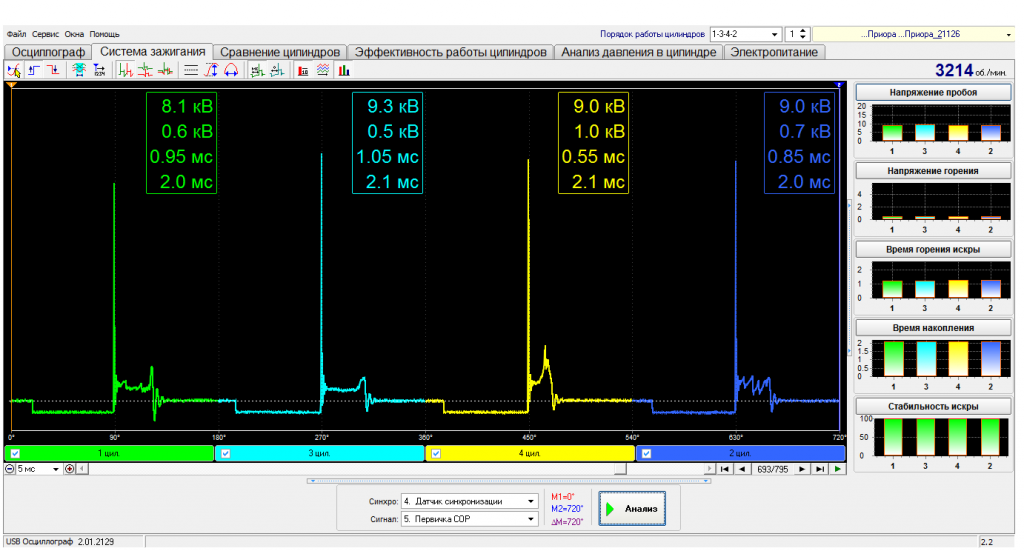Uncheck the 4 цил. cylinder checkbox
Image resolution: width=1024 pixels, height=551 pixels.
tap(436, 453)
